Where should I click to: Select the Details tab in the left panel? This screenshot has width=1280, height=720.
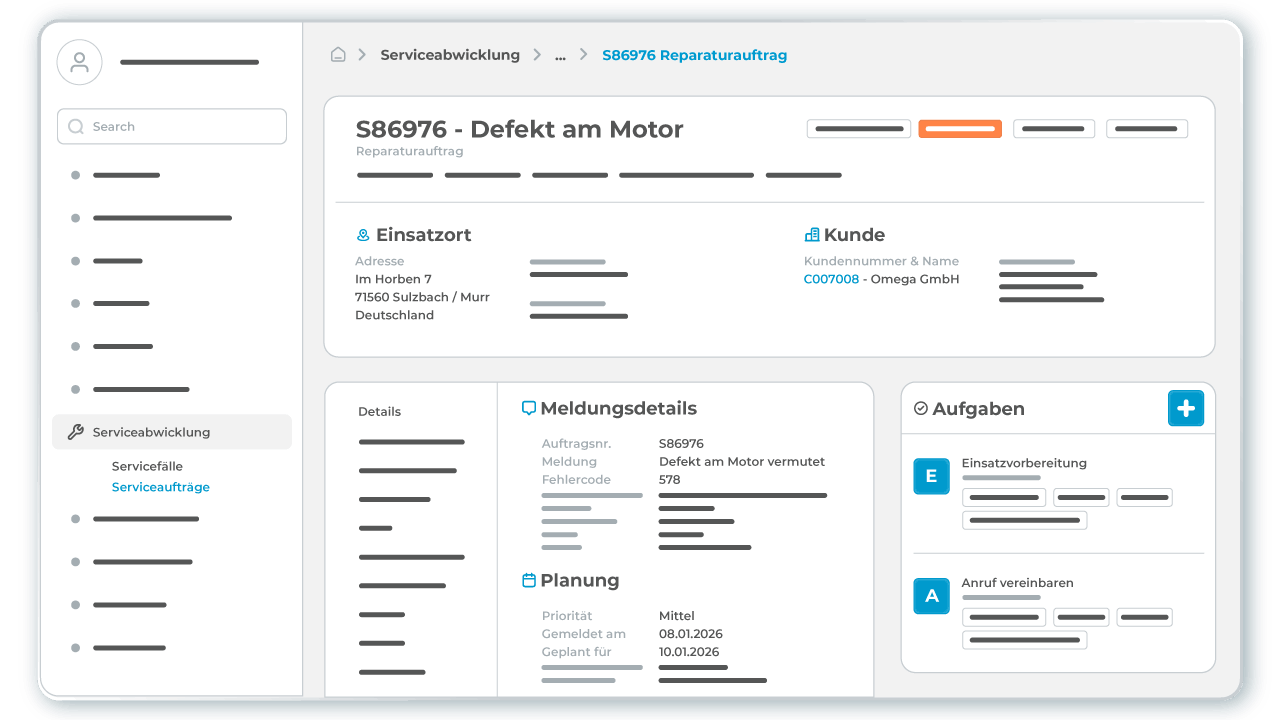378,411
